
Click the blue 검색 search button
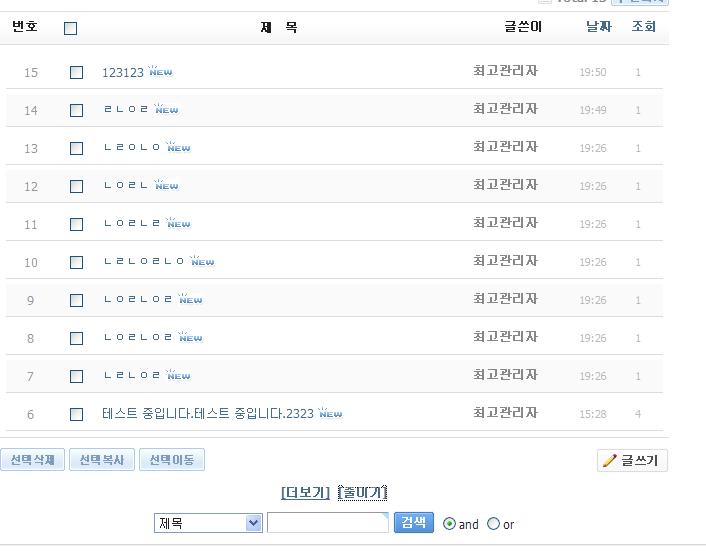pos(414,523)
